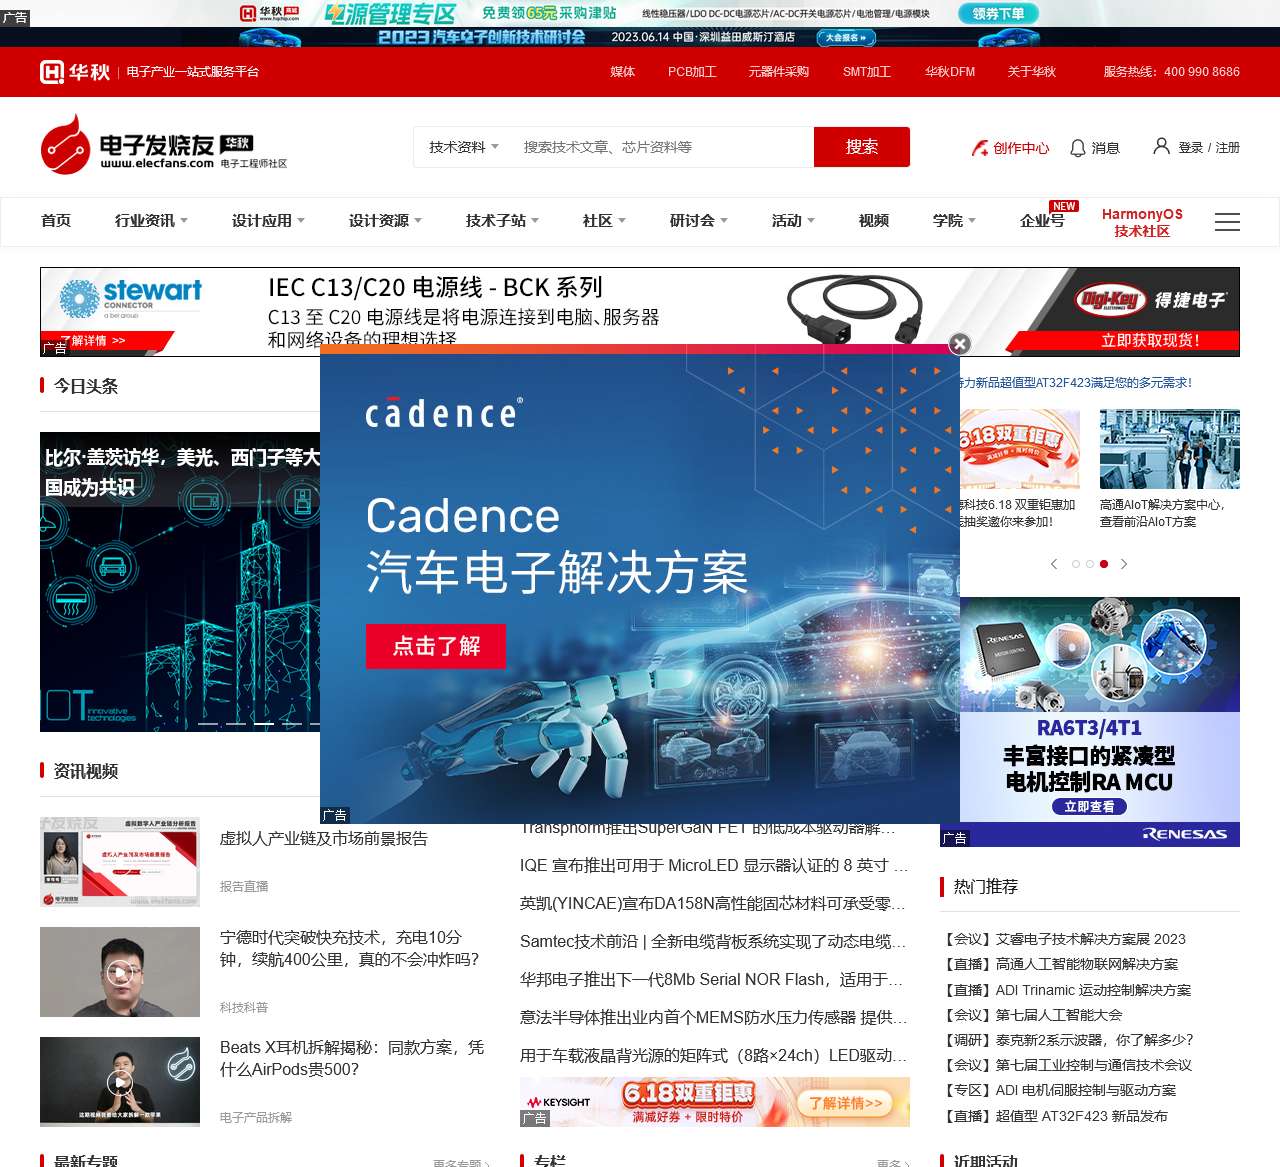Open 虚拟人产业链及市场前景报告 video title
The width and height of the screenshot is (1280, 1167).
[324, 838]
